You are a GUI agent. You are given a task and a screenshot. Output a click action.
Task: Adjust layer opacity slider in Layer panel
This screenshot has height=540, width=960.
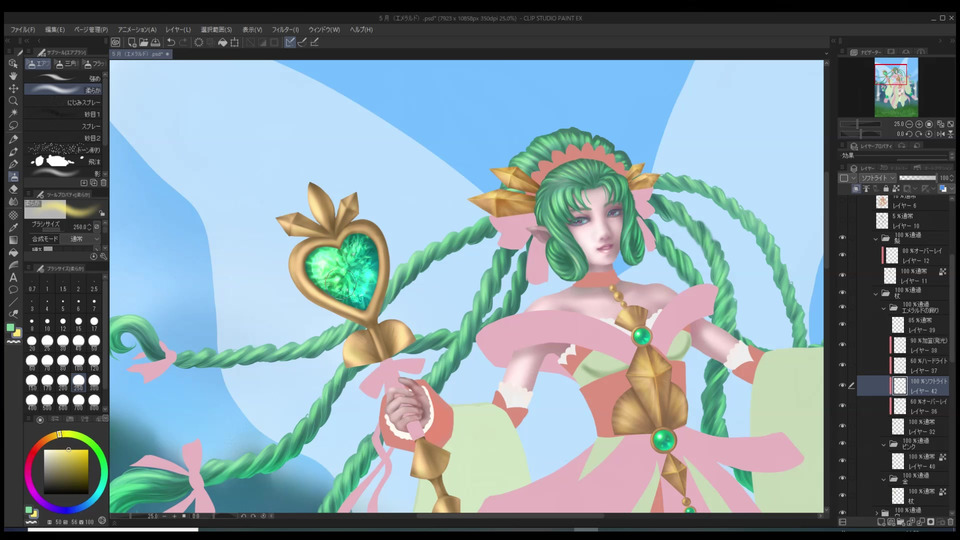918,178
